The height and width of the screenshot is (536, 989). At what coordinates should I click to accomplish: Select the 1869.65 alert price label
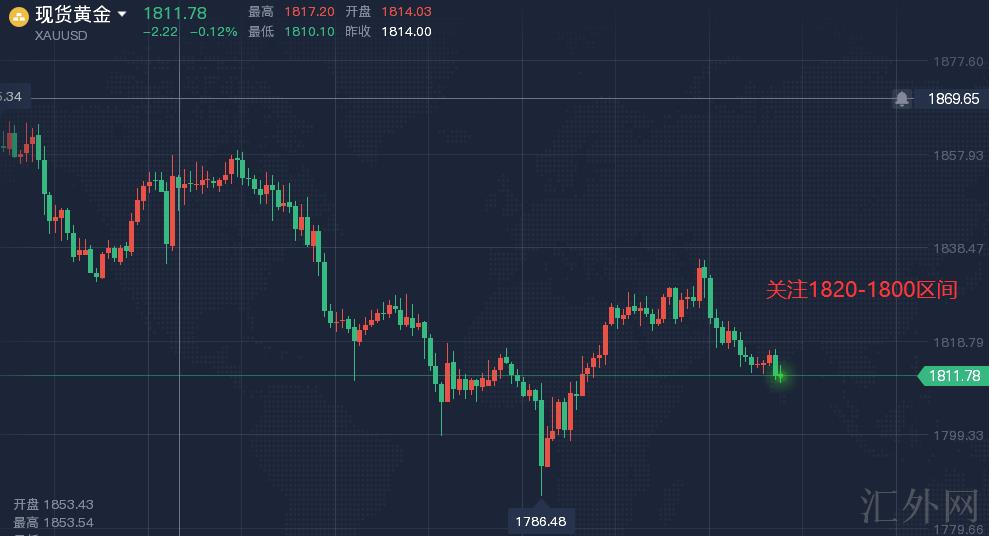pyautogui.click(x=952, y=98)
